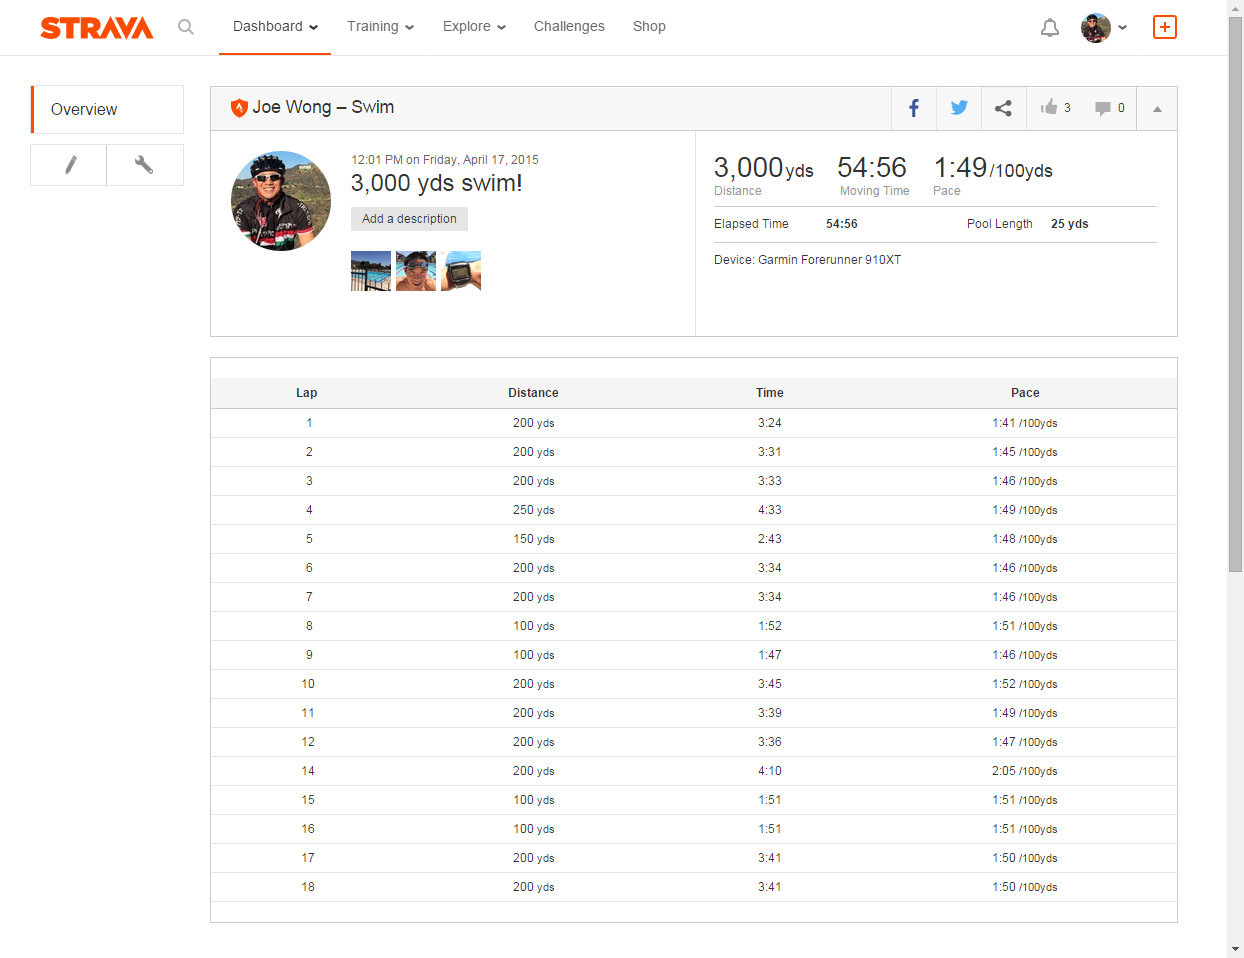Collapse header with up triangle

(1157, 109)
